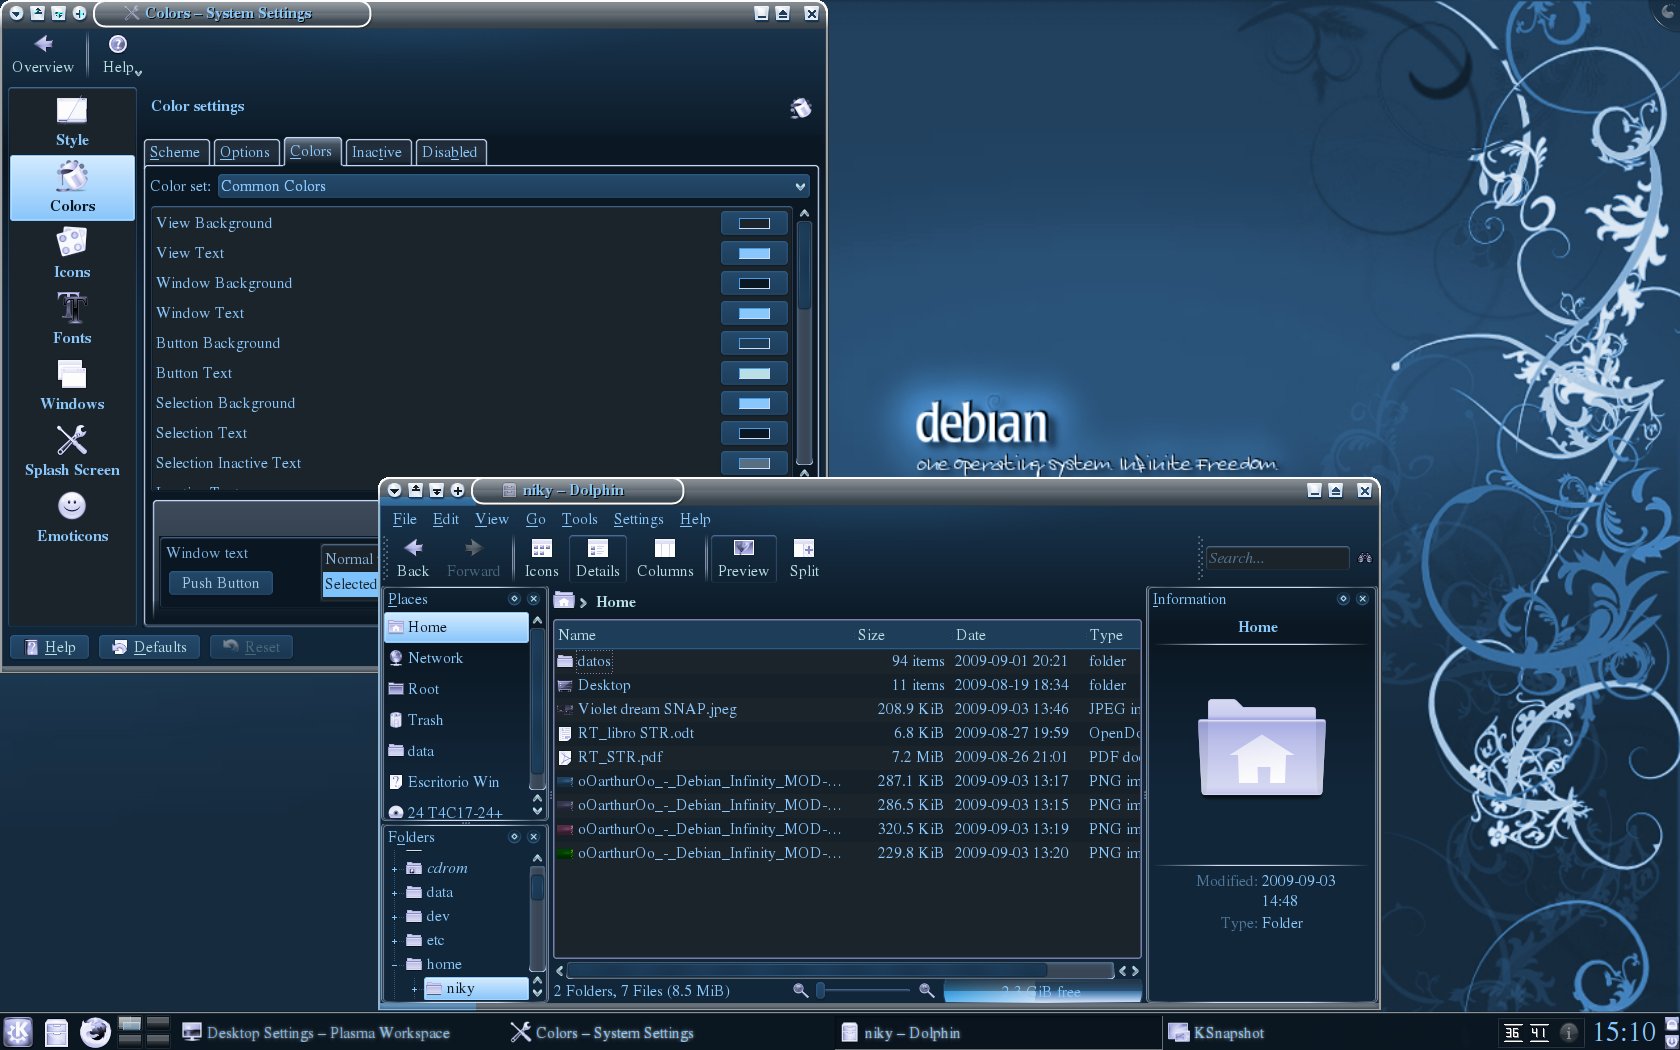Viewport: 1680px width, 1050px height.
Task: Open the File menu in Dolphin
Action: (x=405, y=519)
